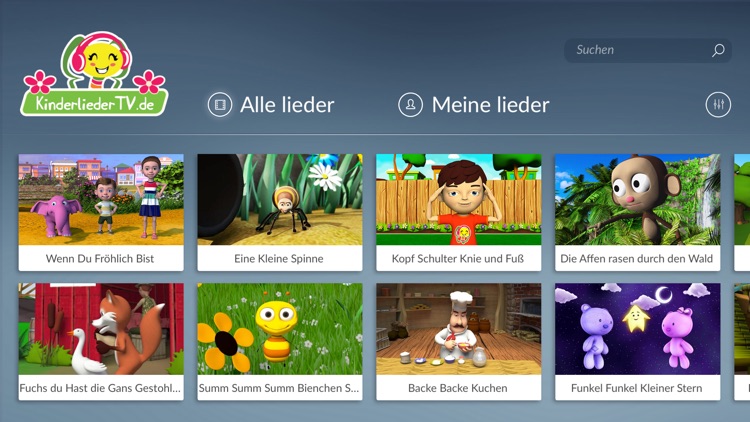
Task: Select the title Wenn Du Fröhlich Bist
Action: pyautogui.click(x=100, y=259)
